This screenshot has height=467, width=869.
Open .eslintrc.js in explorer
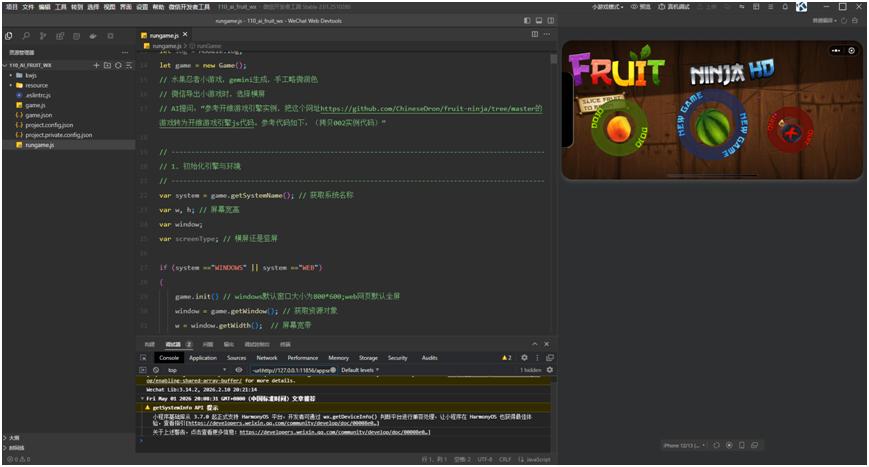38,95
